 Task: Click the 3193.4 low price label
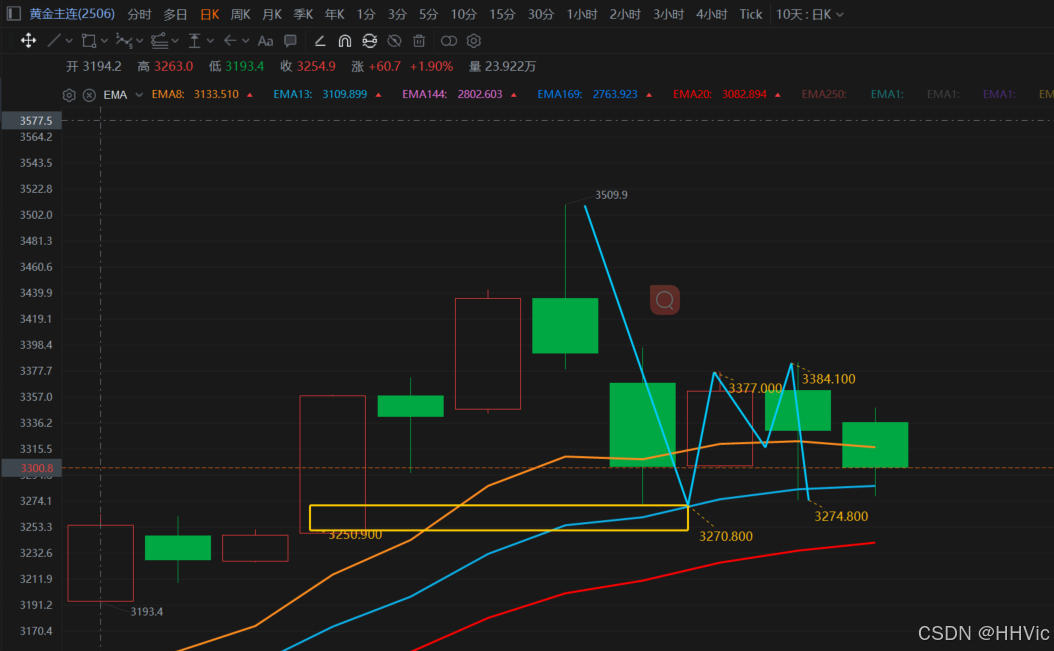click(147, 612)
